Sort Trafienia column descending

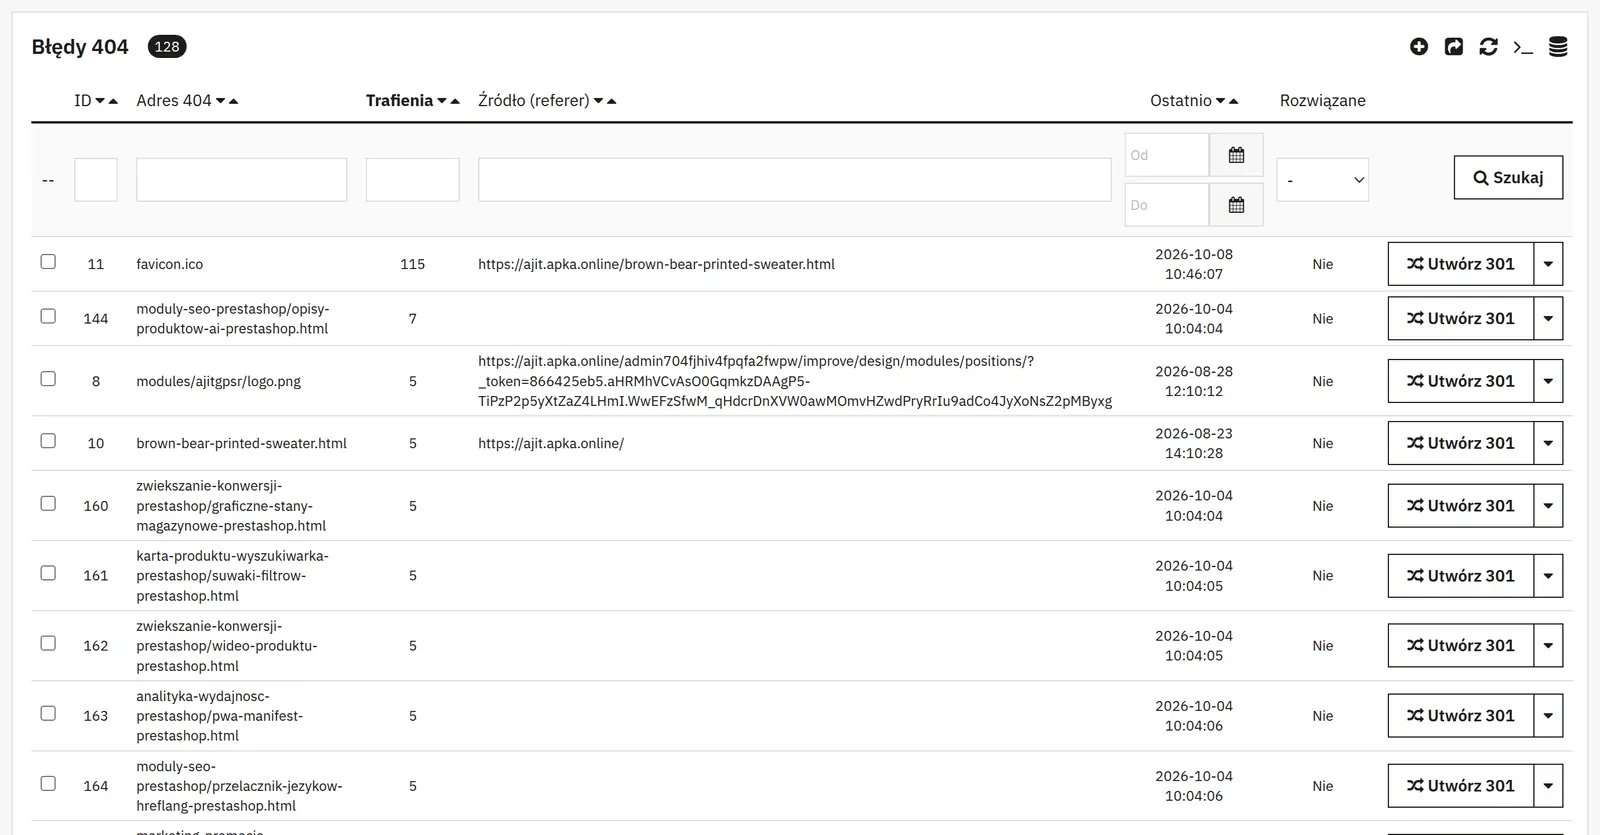(x=442, y=101)
